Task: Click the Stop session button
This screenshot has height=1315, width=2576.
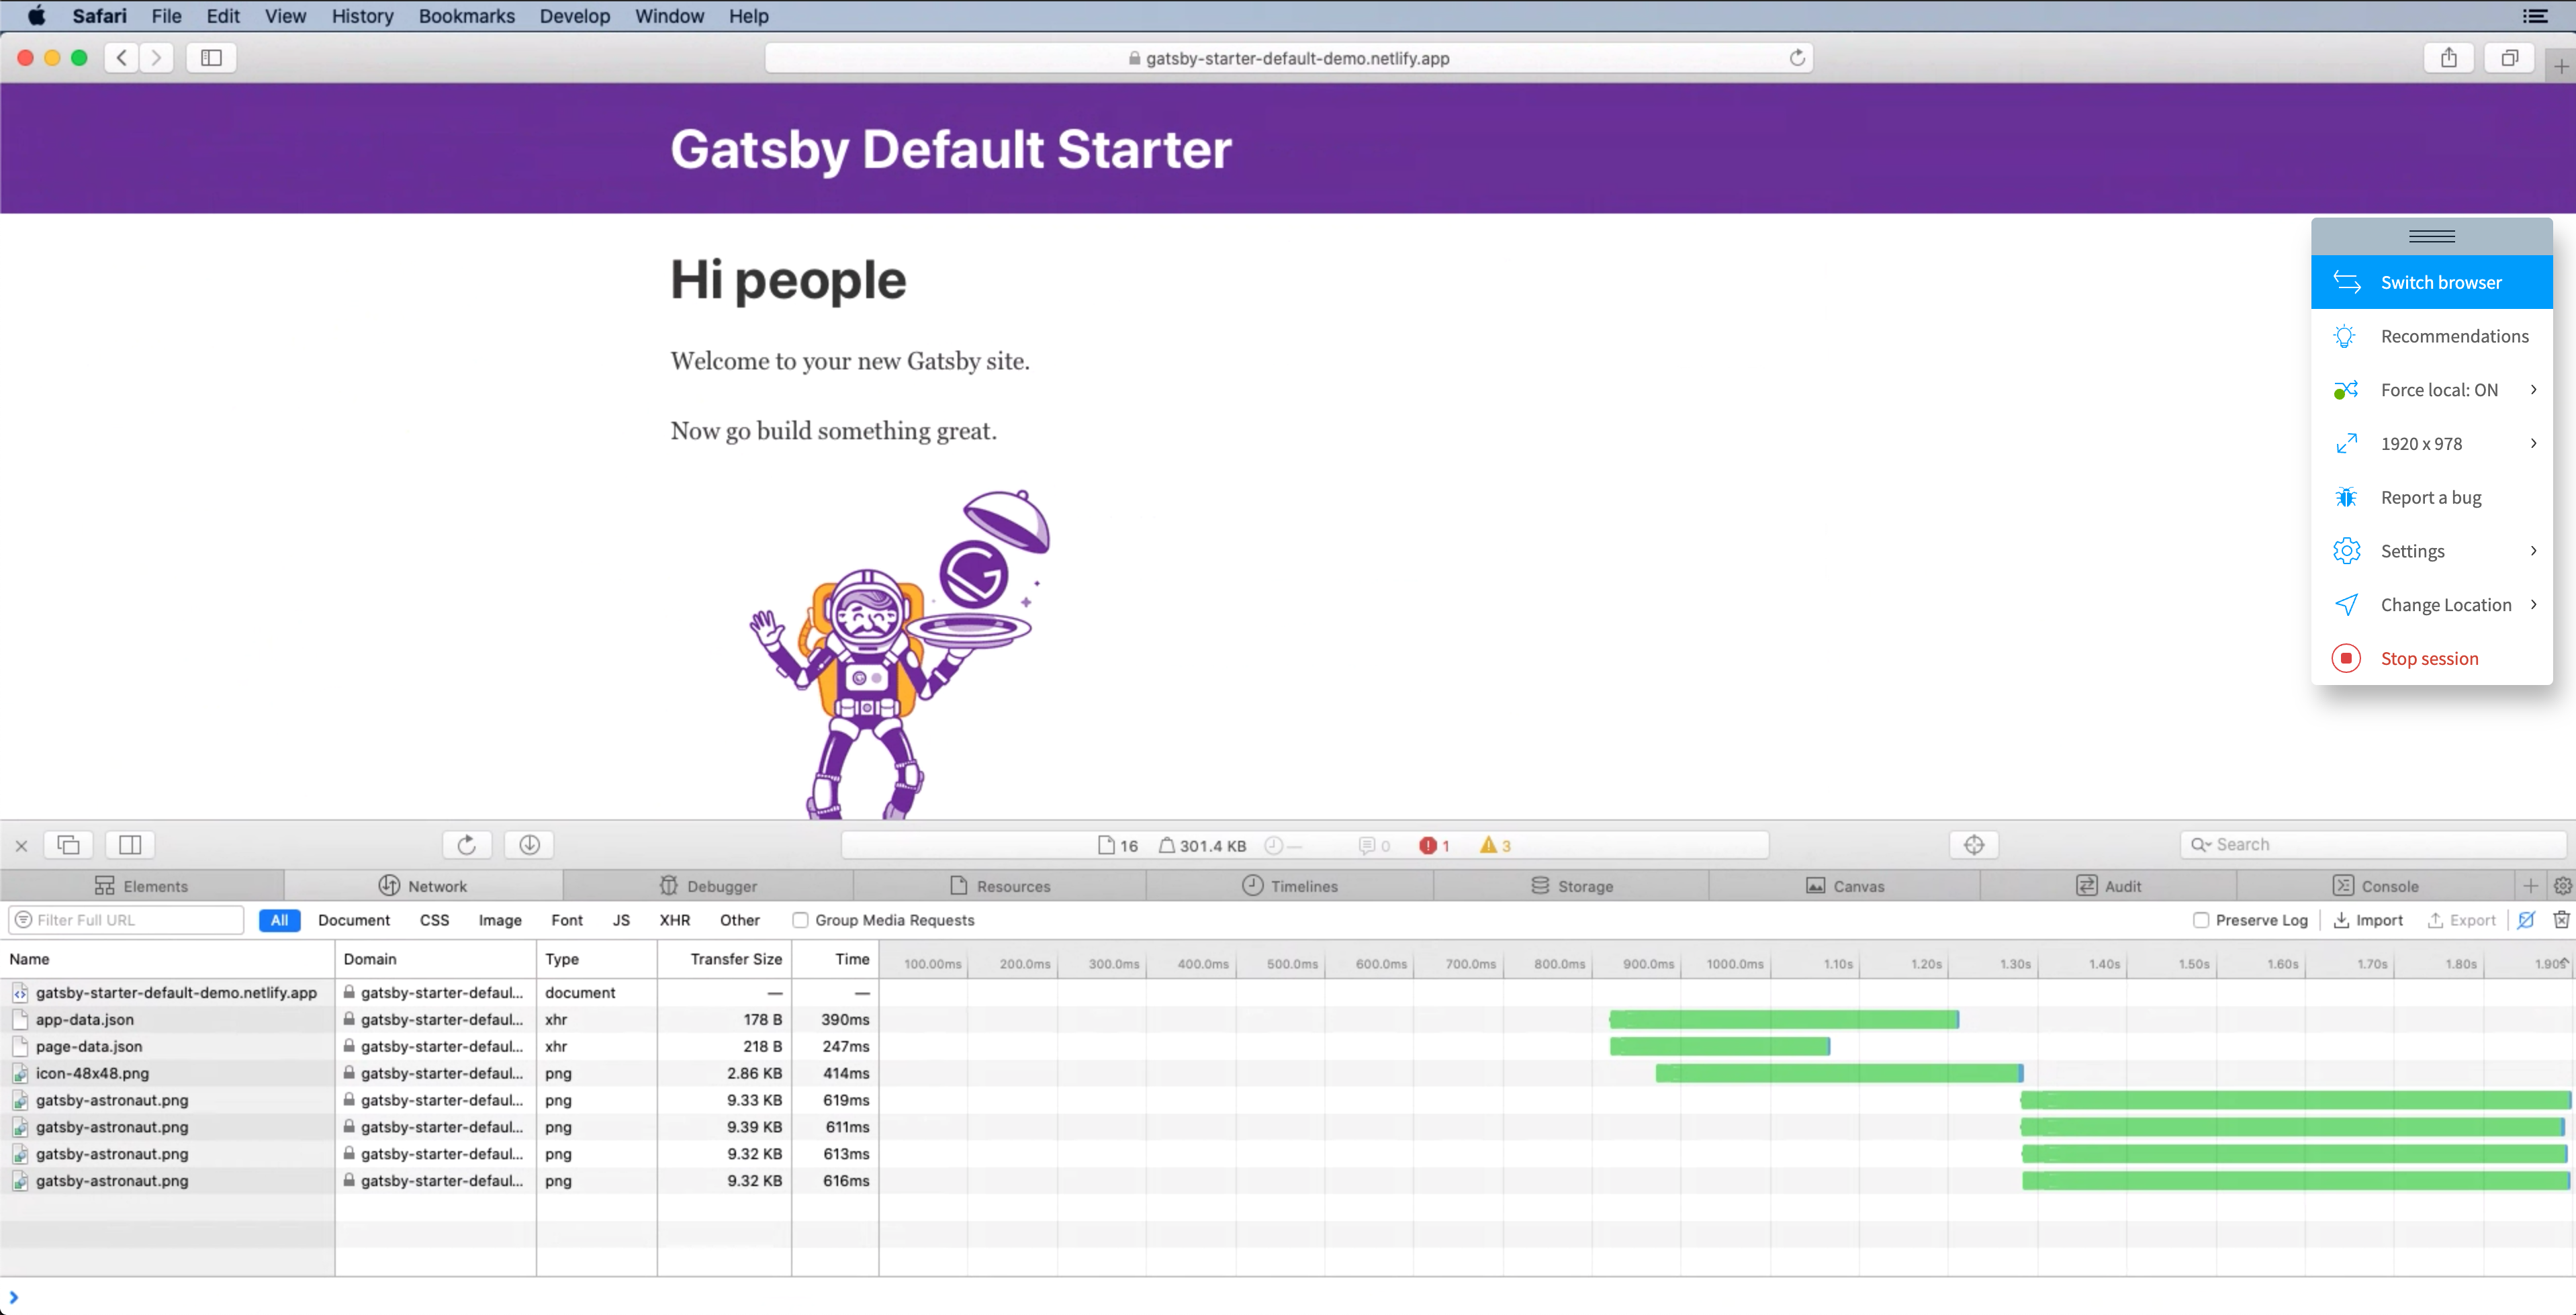Action: click(x=2429, y=659)
